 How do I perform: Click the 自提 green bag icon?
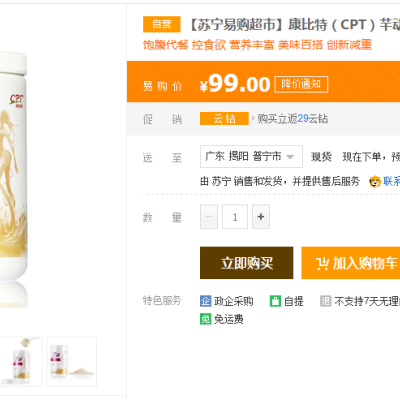(275, 301)
